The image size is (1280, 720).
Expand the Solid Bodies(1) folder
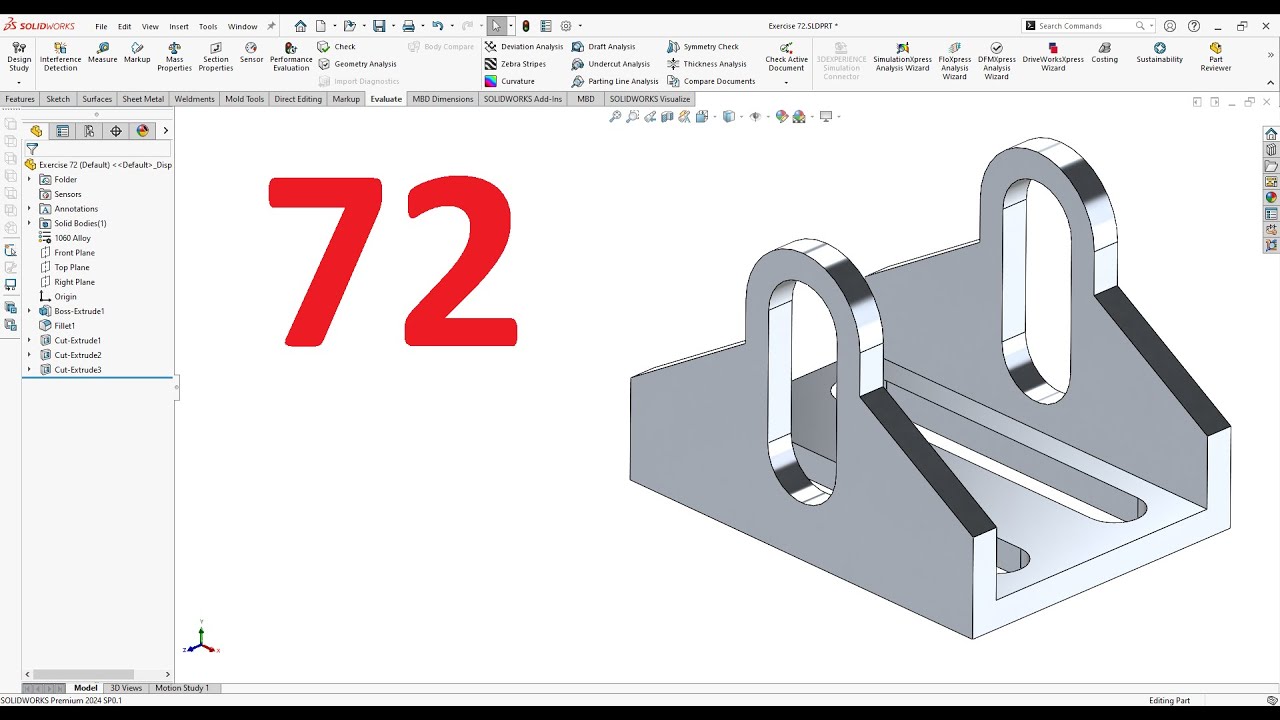[29, 223]
